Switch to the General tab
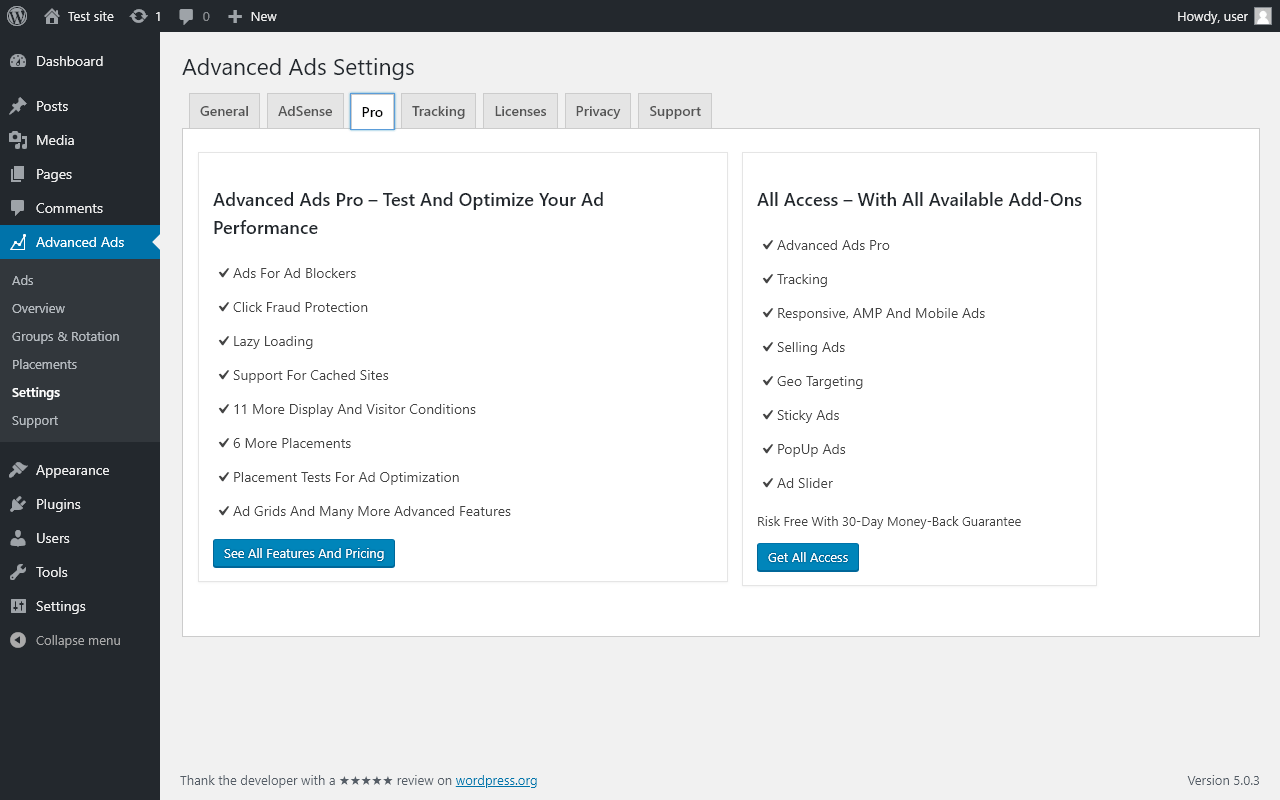The image size is (1280, 800). [x=224, y=111]
